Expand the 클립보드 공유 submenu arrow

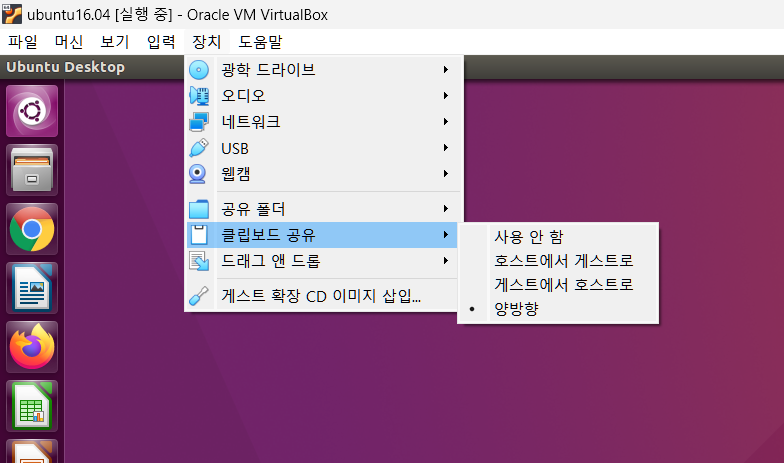(446, 234)
